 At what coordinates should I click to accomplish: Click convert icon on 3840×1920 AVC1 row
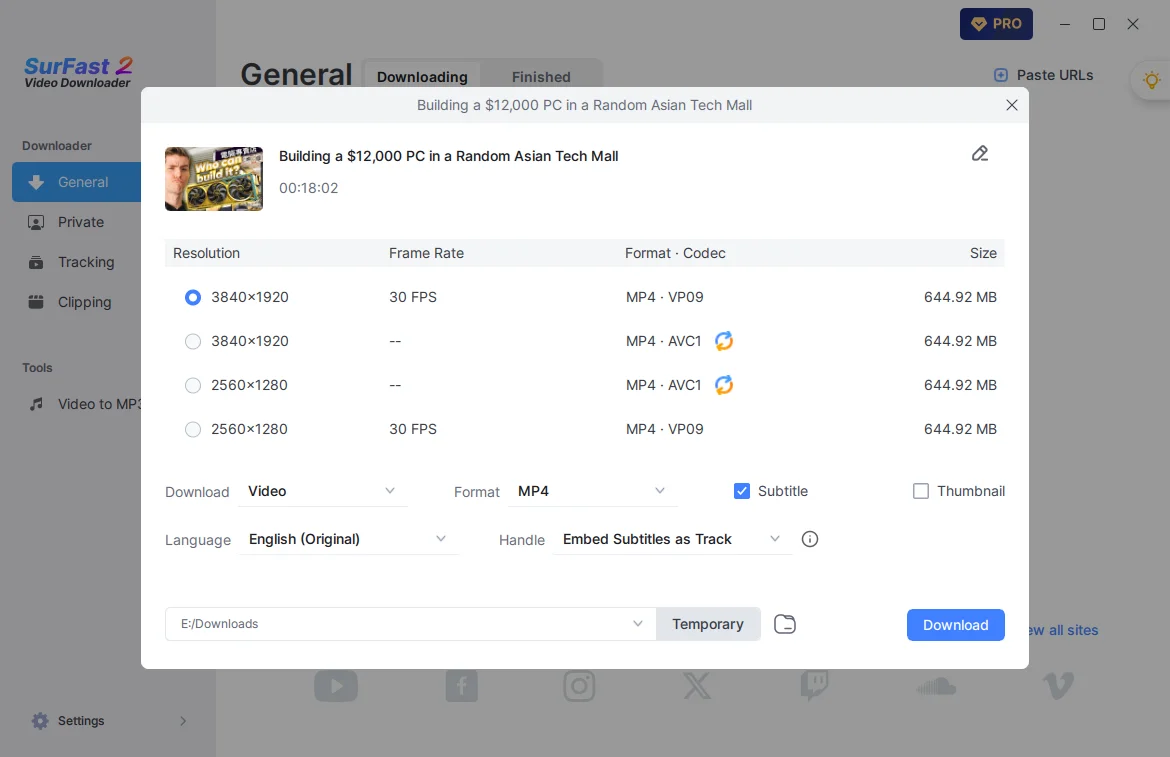point(724,341)
